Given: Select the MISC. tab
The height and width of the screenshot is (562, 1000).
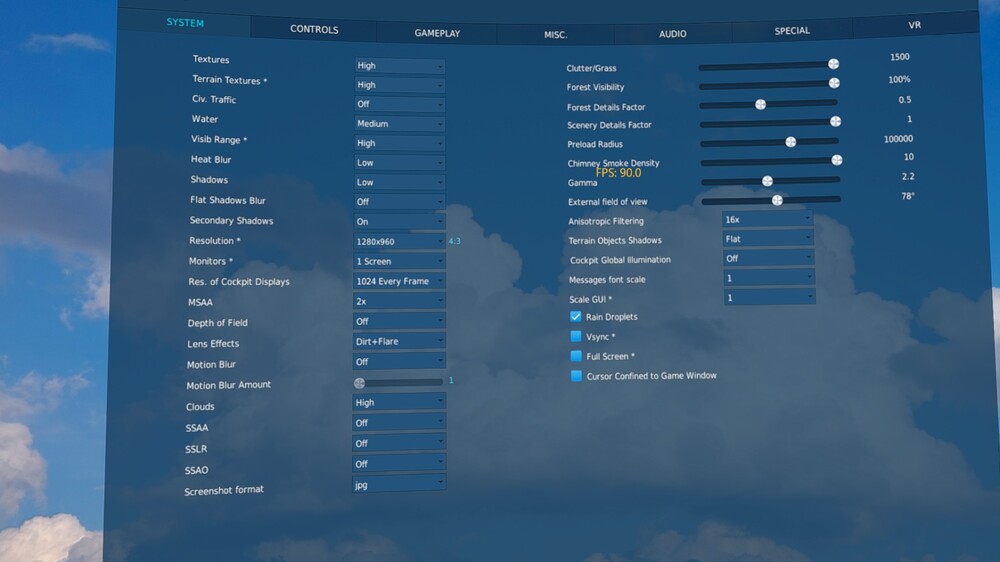Looking at the screenshot, I should click(555, 34).
